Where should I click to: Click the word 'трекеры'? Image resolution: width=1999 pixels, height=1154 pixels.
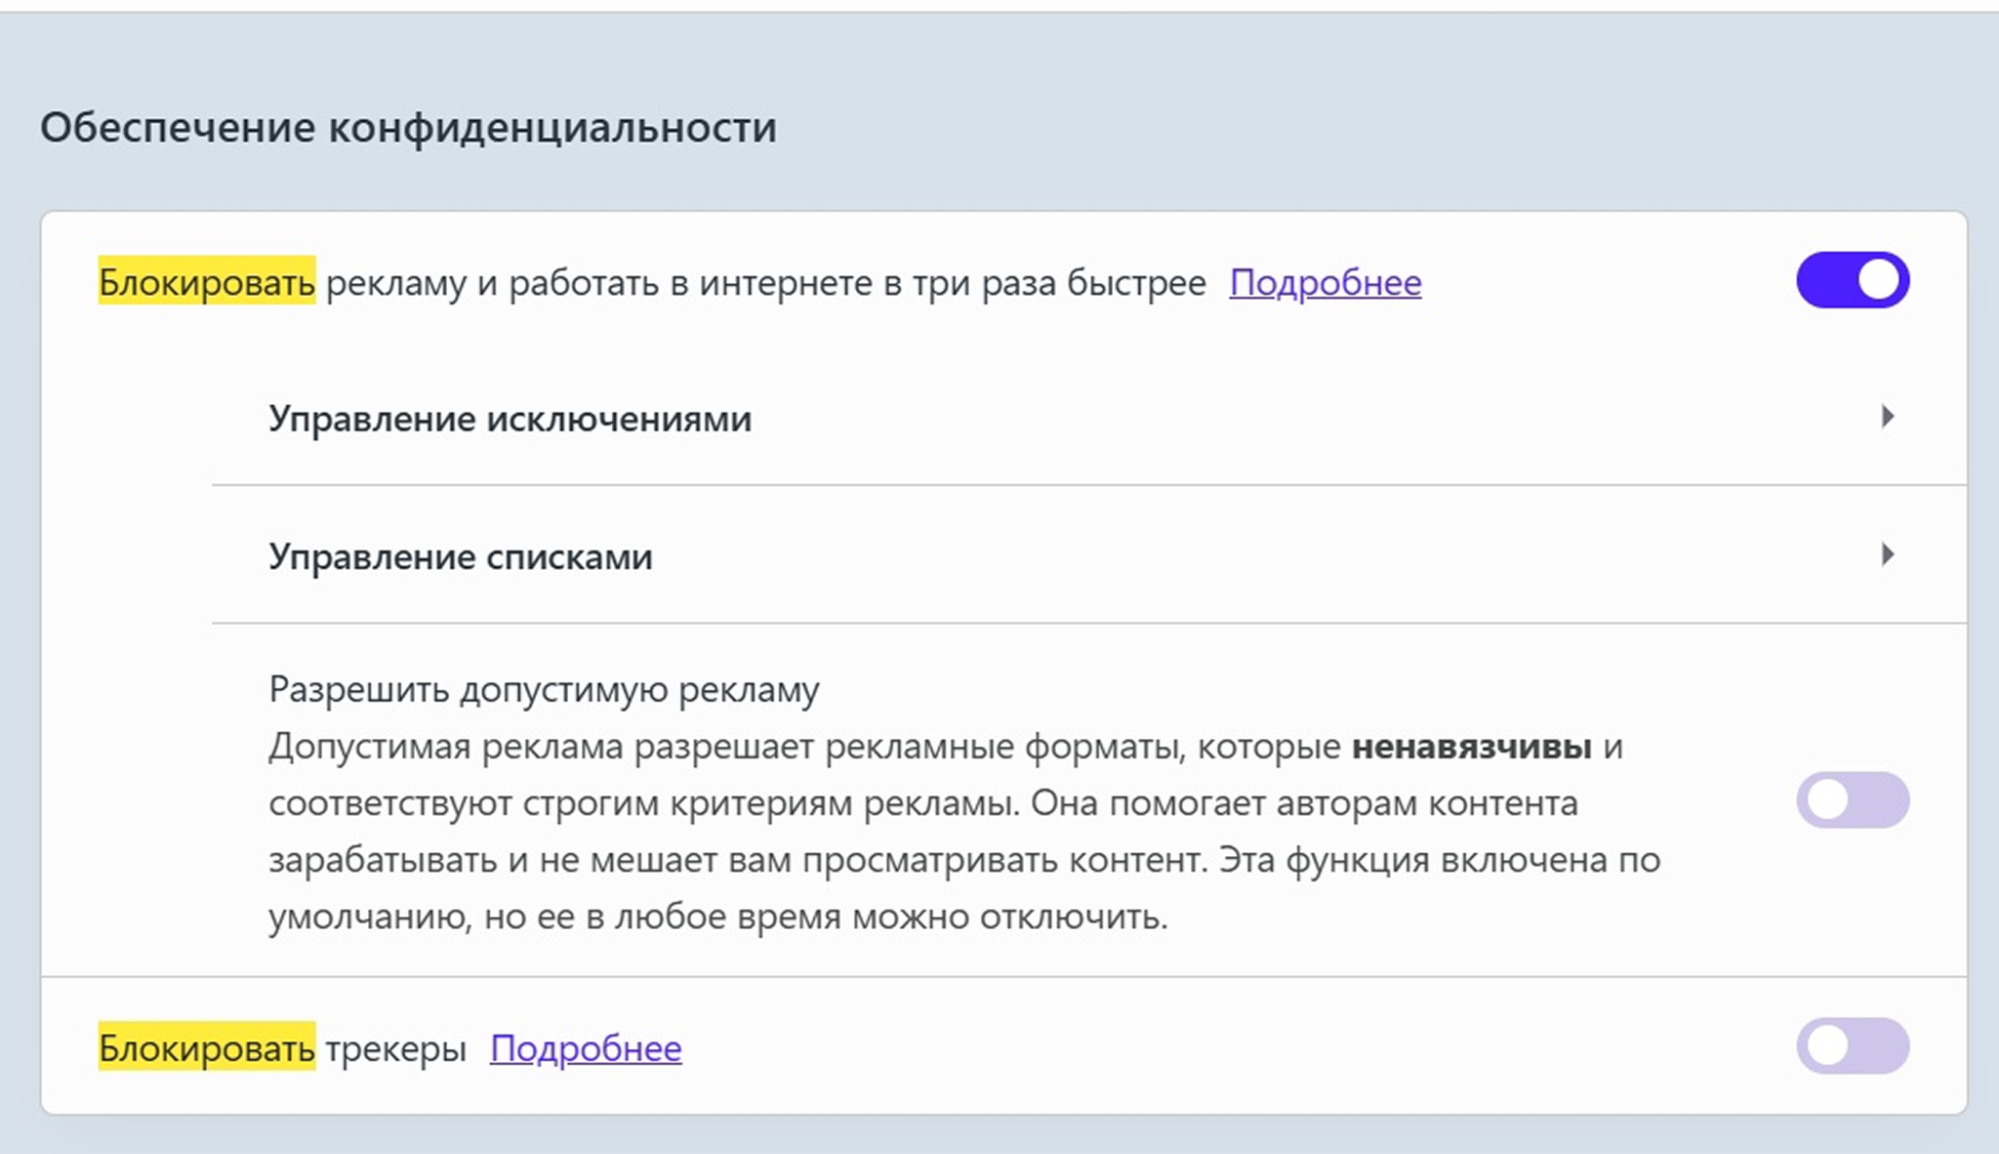pyautogui.click(x=396, y=1048)
